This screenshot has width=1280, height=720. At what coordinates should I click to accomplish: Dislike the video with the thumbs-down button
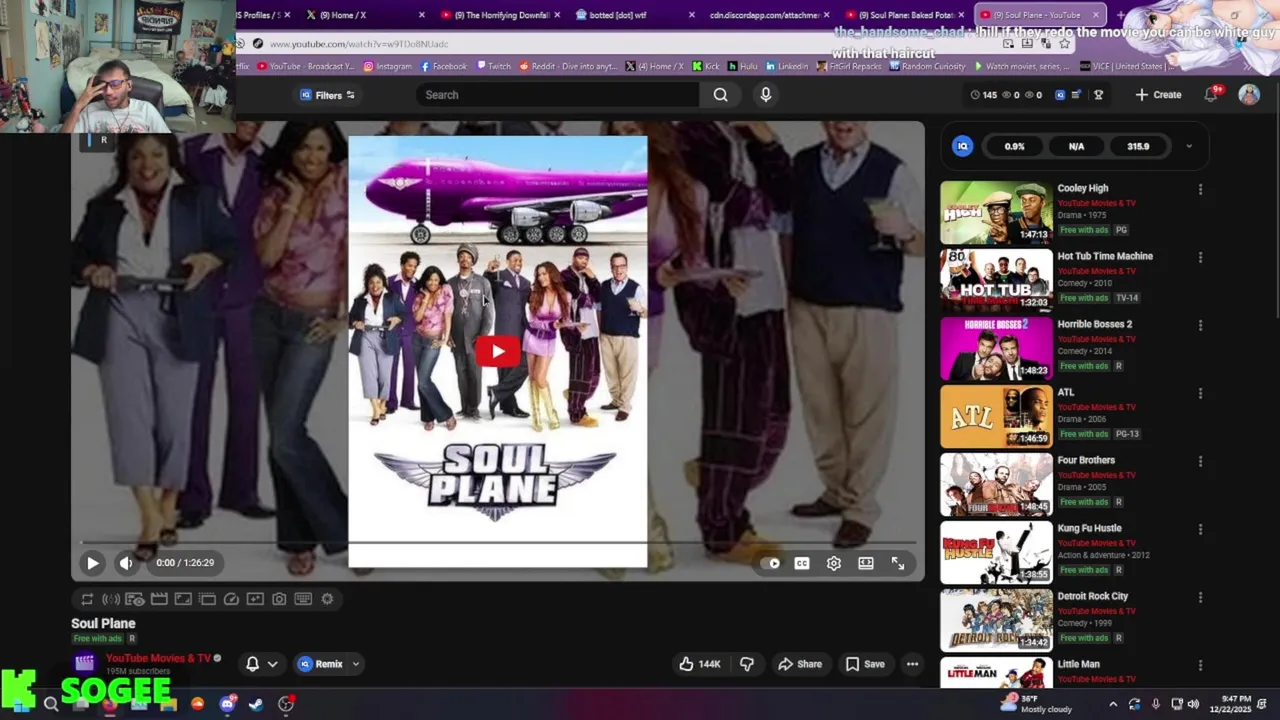pos(747,664)
